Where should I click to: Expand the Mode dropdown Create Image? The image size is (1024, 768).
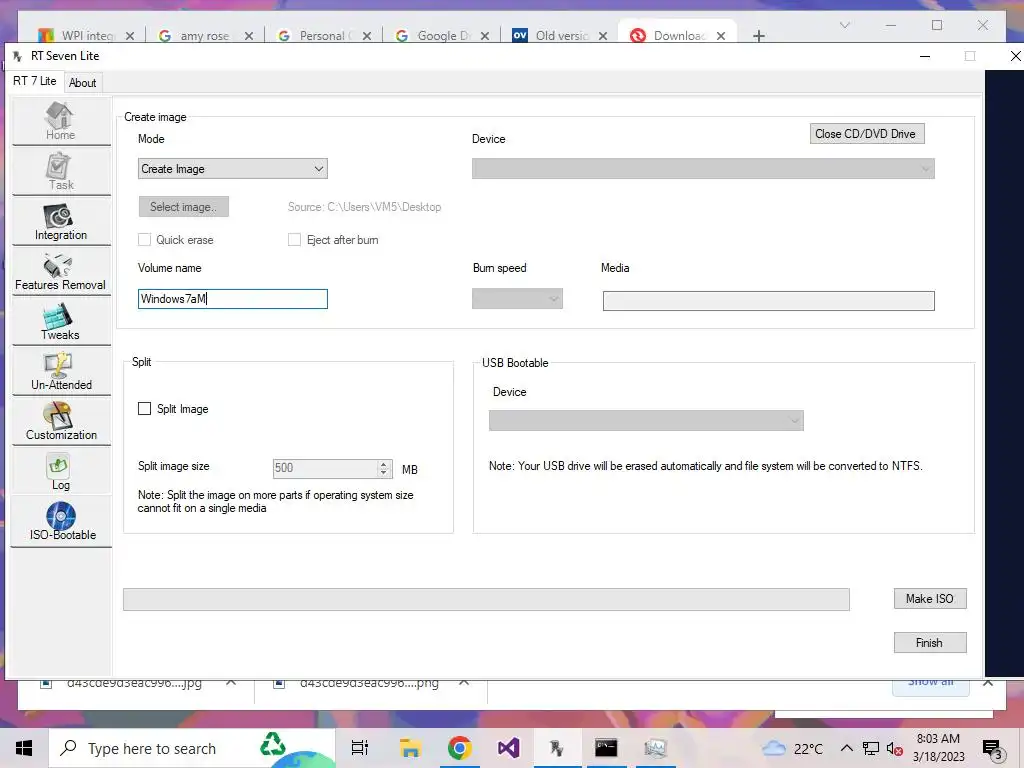(x=232, y=168)
